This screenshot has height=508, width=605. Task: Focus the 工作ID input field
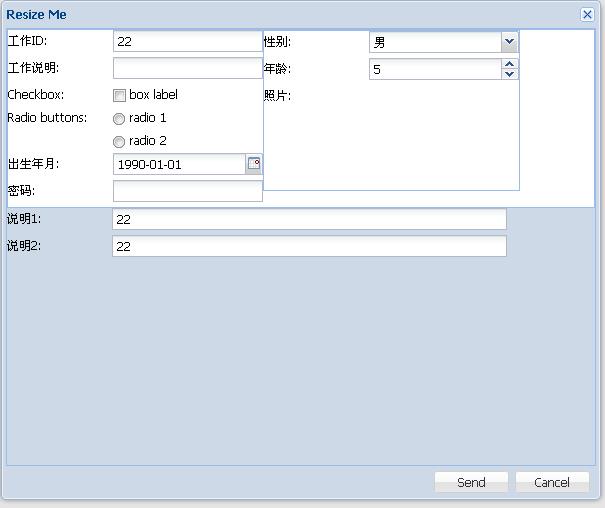click(188, 41)
